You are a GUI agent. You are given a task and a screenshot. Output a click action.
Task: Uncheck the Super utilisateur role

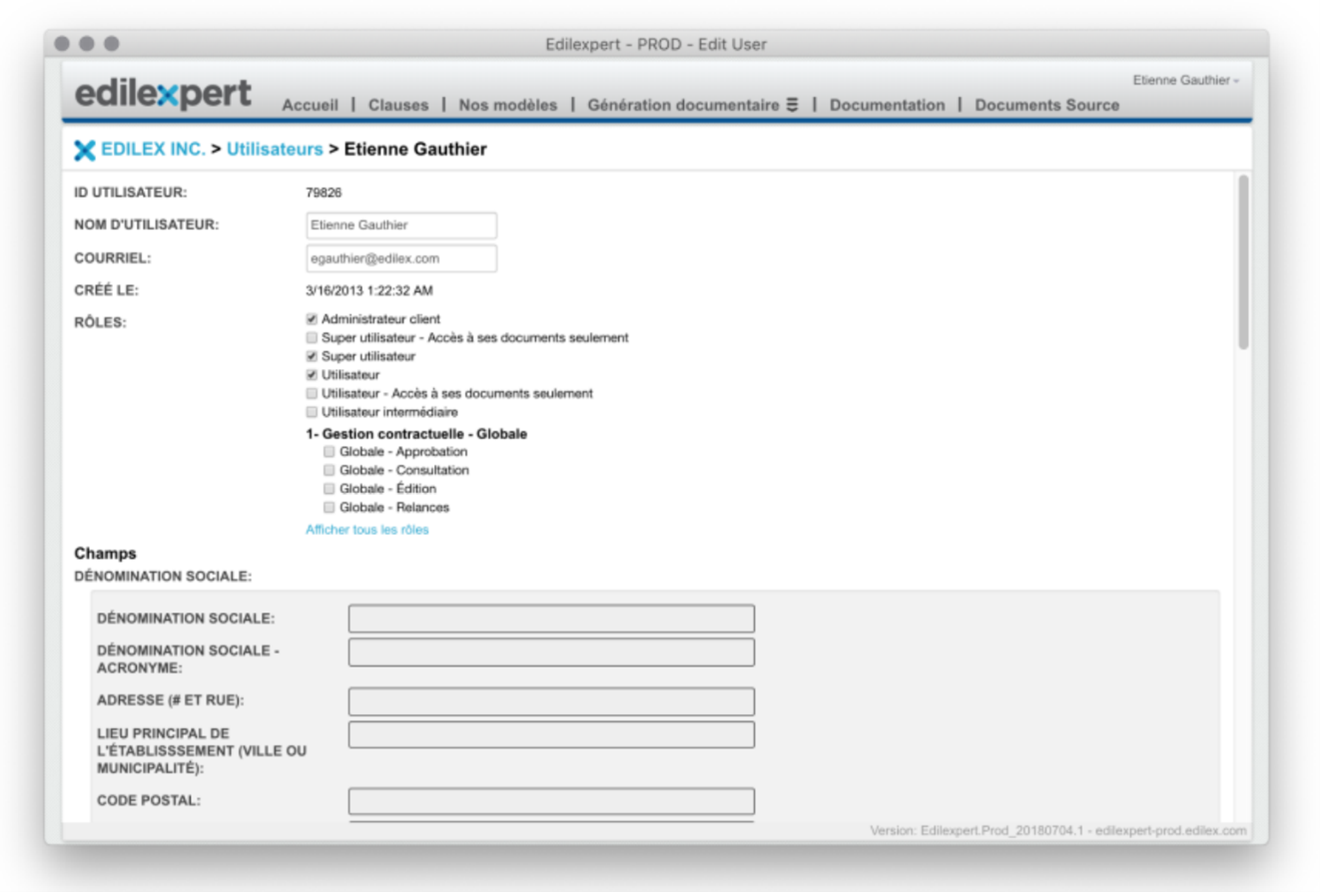click(312, 357)
